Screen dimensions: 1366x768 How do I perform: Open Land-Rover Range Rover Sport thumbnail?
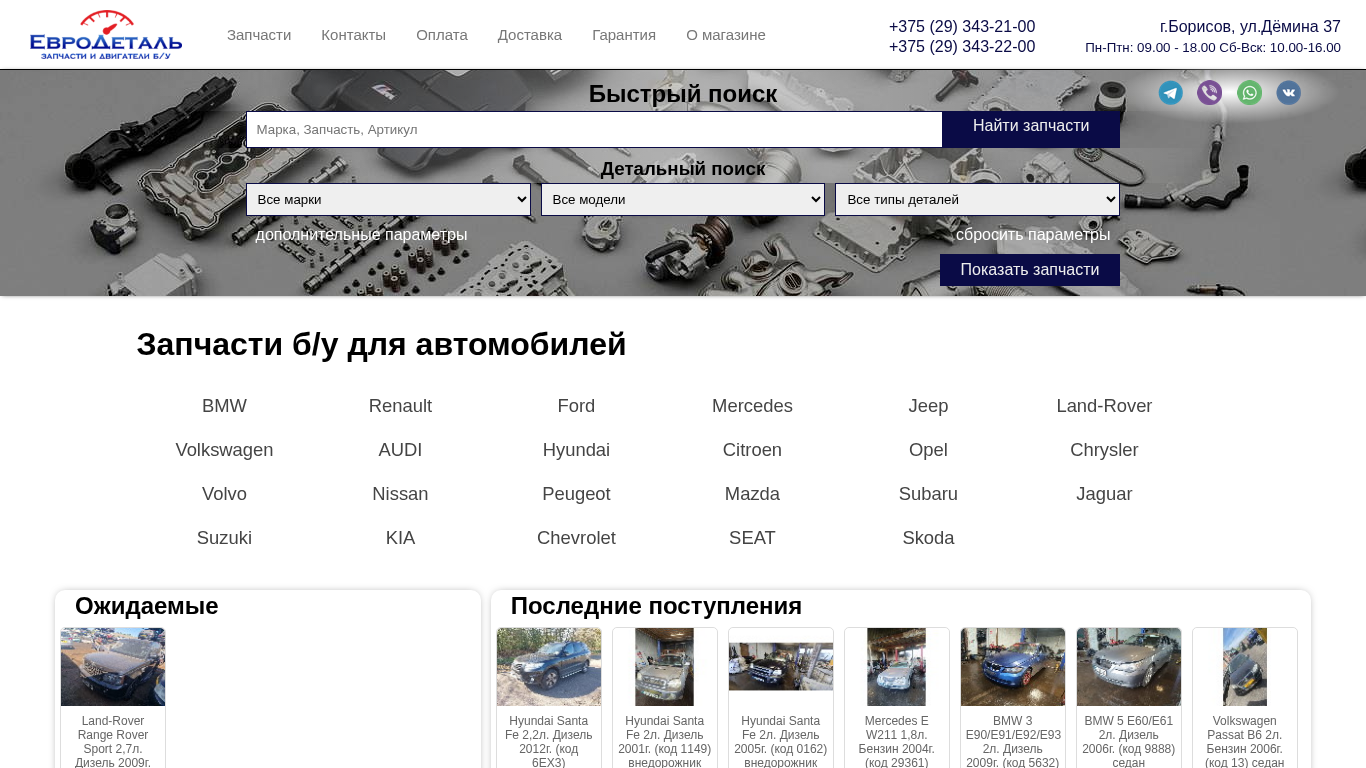[x=113, y=667]
